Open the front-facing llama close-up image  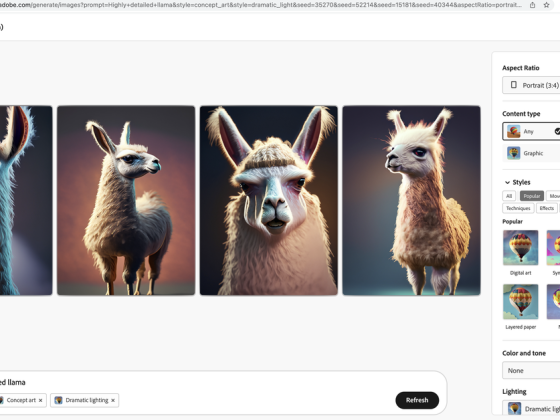(269, 200)
